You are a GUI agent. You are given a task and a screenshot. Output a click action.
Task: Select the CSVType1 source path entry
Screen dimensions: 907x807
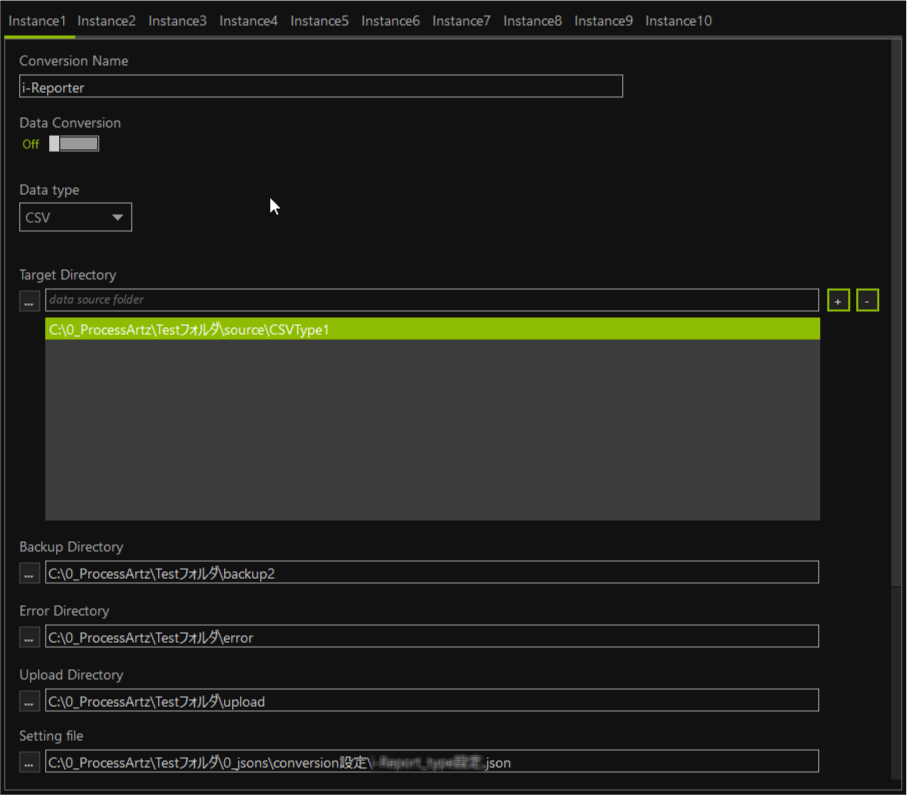tap(431, 329)
